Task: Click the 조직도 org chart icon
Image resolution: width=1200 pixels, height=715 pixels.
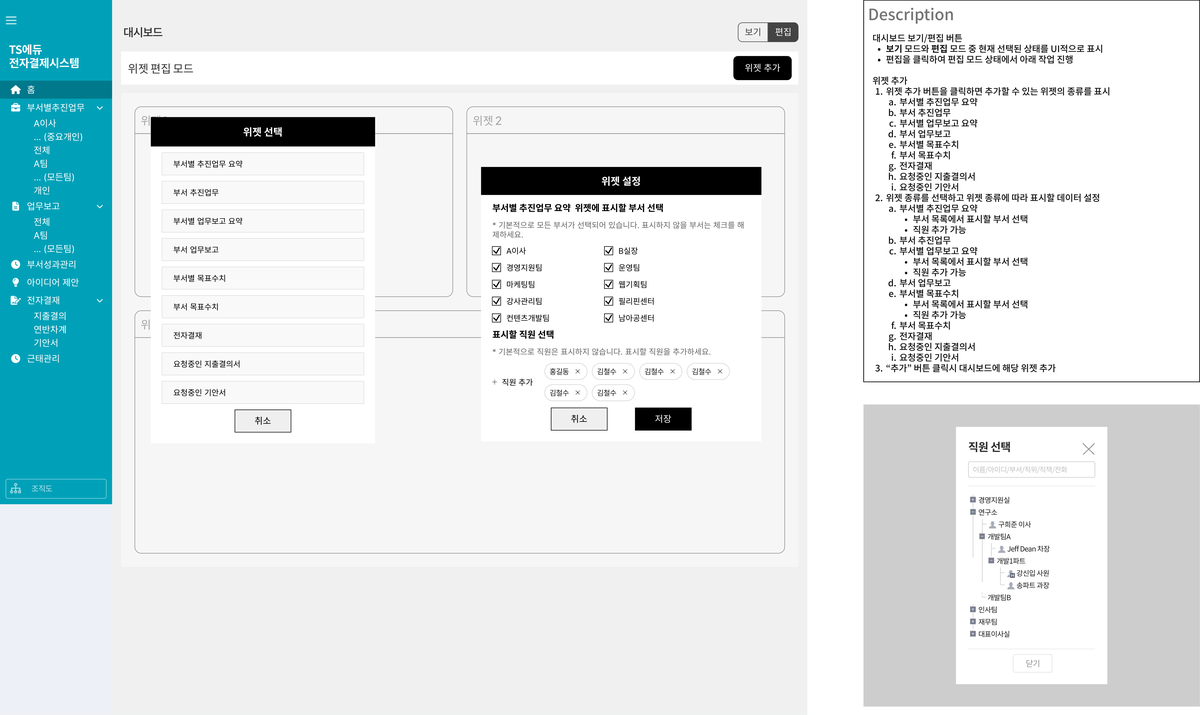Action: (16, 489)
